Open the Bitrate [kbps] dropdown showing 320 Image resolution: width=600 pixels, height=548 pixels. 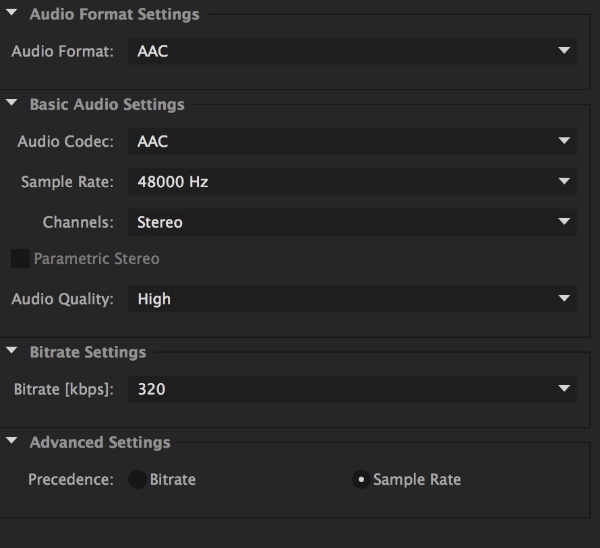pyautogui.click(x=352, y=389)
